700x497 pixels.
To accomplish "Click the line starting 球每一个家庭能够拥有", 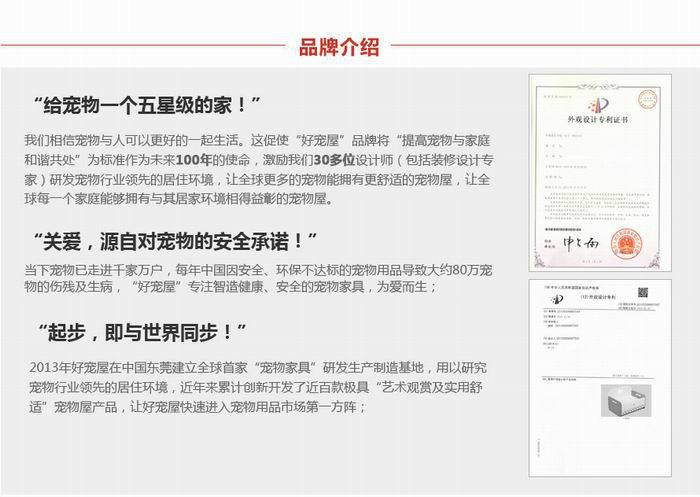I will (179, 198).
